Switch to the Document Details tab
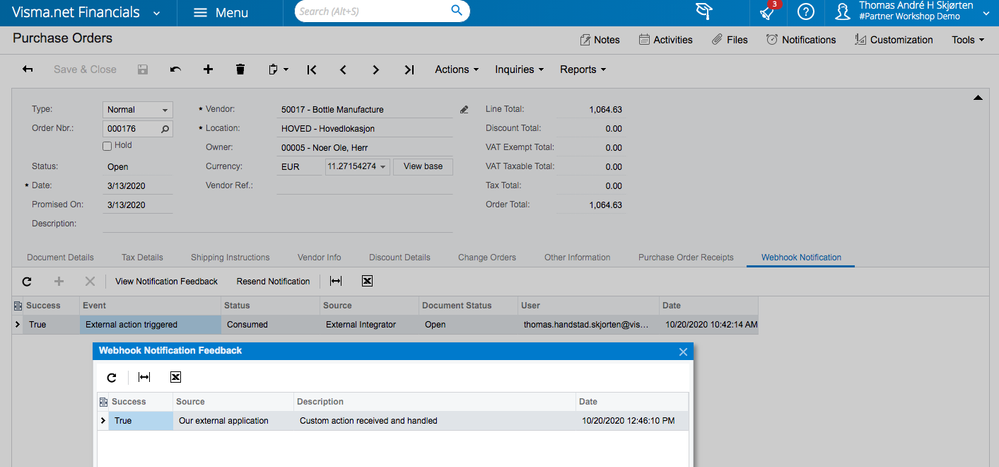The height and width of the screenshot is (467, 999). click(61, 257)
